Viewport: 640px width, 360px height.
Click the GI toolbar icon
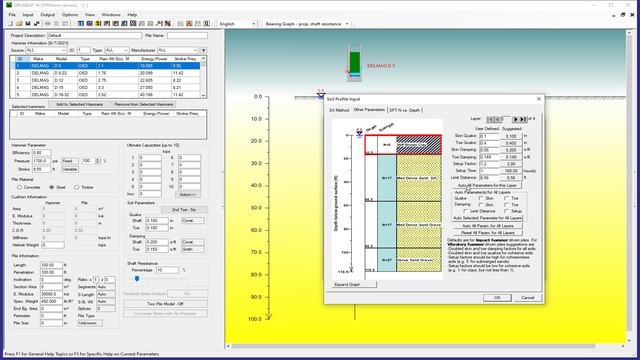90,24
